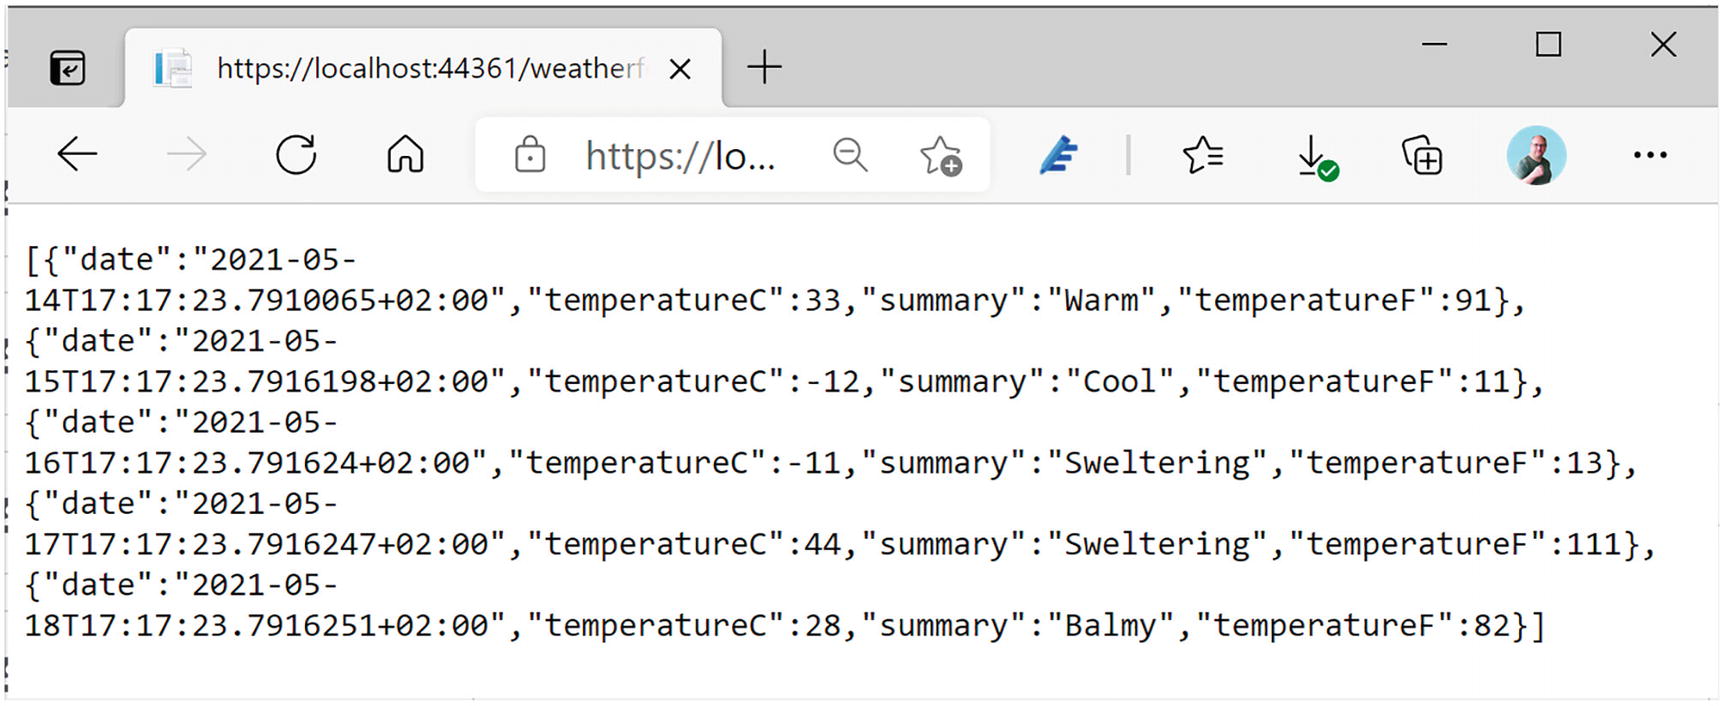Open the user profile avatar

(1535, 155)
